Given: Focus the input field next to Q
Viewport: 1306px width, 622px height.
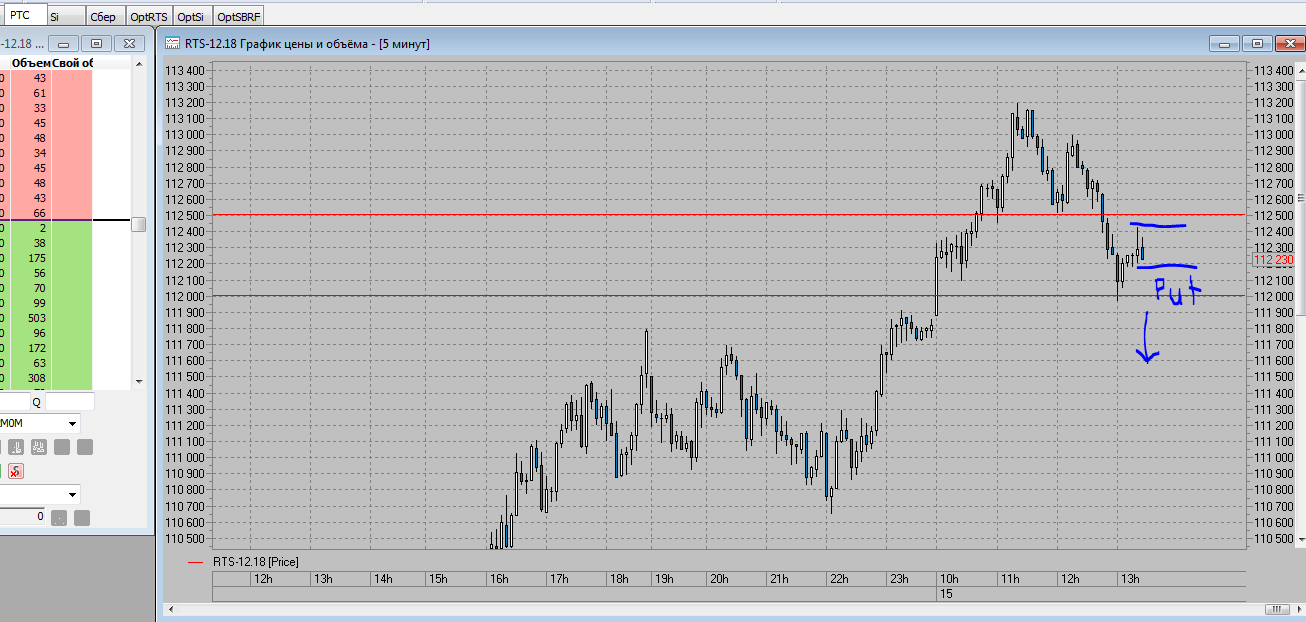Looking at the screenshot, I should pyautogui.click(x=70, y=402).
